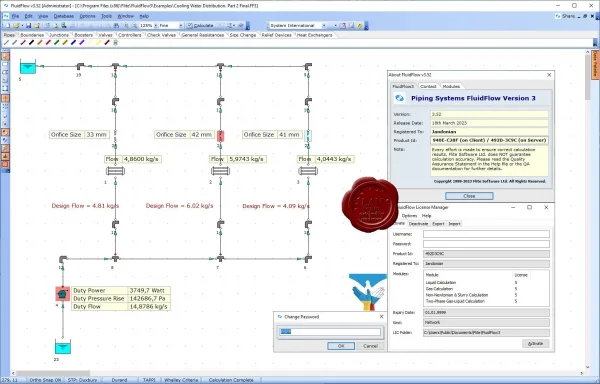This screenshot has width=600, height=384.
Task: Click the horizontal scrollbar thumb
Action: pos(53,373)
